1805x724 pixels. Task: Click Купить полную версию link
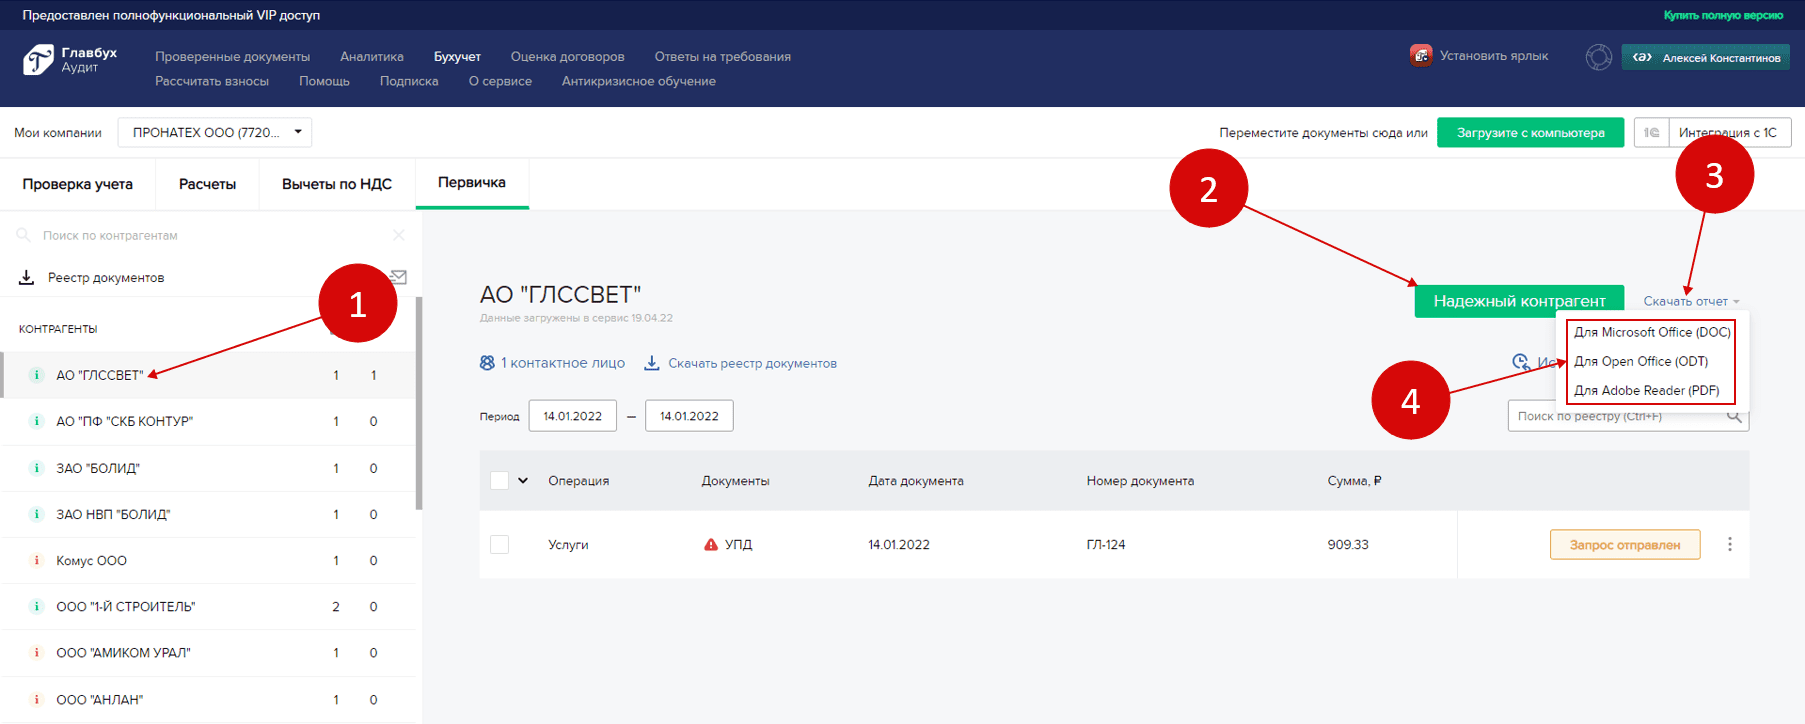[1723, 15]
